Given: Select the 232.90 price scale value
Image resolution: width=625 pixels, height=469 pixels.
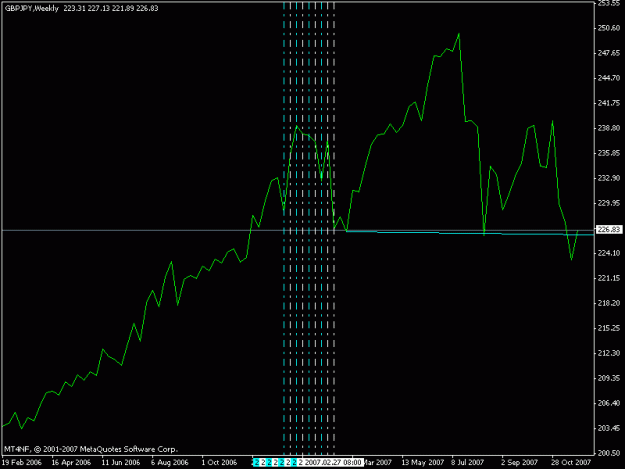Looking at the screenshot, I should point(609,178).
